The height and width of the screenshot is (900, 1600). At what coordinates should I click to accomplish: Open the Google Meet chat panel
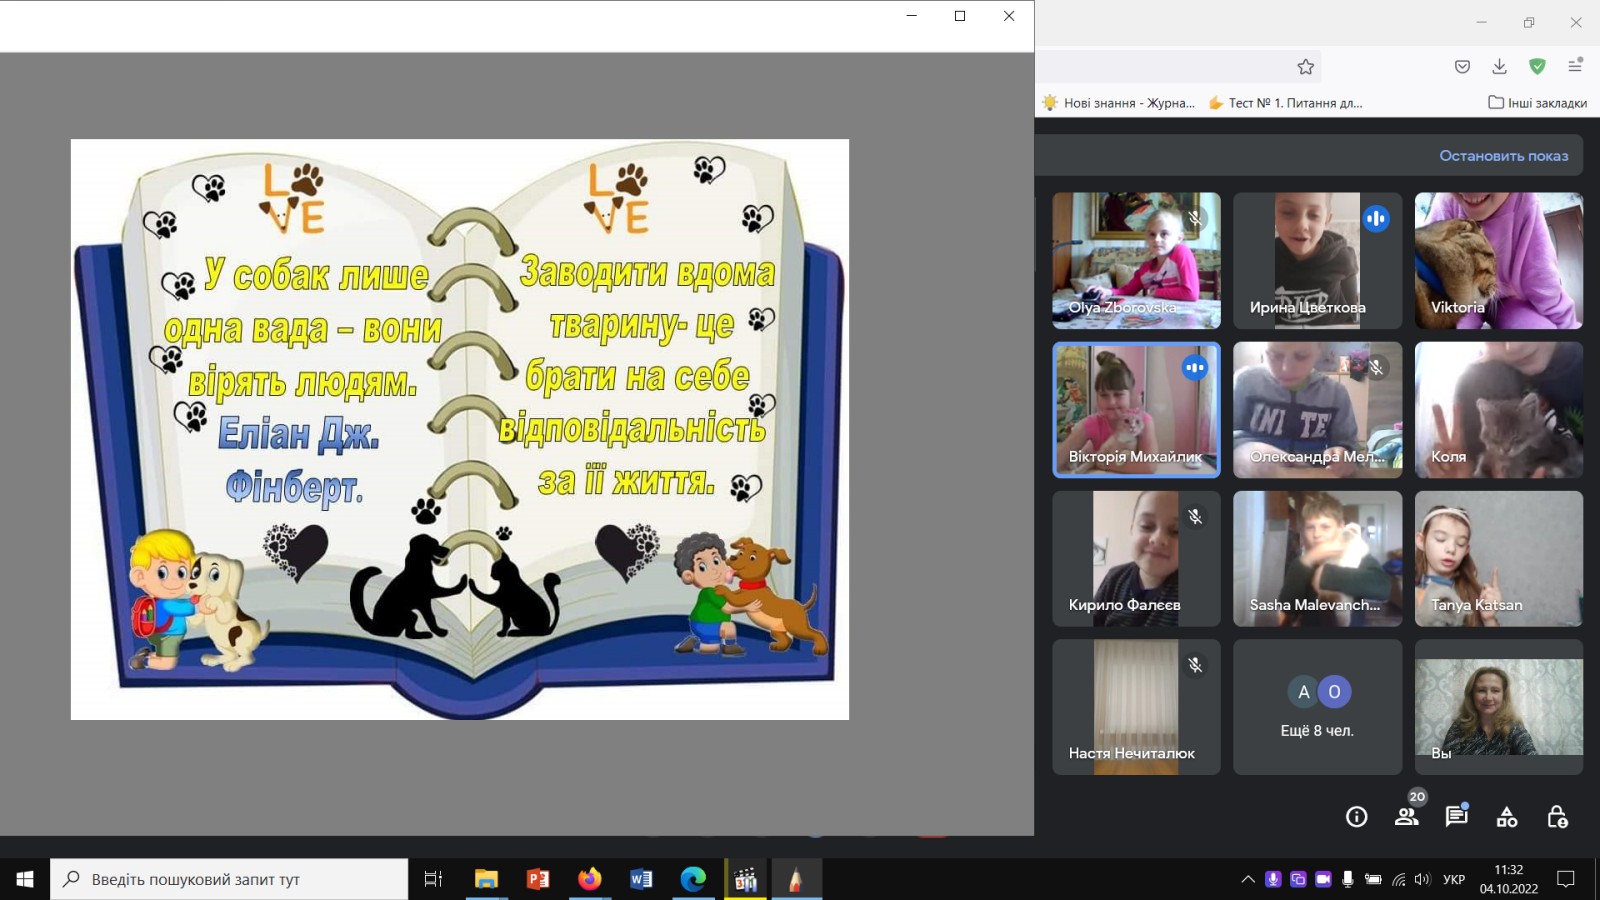pos(1456,816)
